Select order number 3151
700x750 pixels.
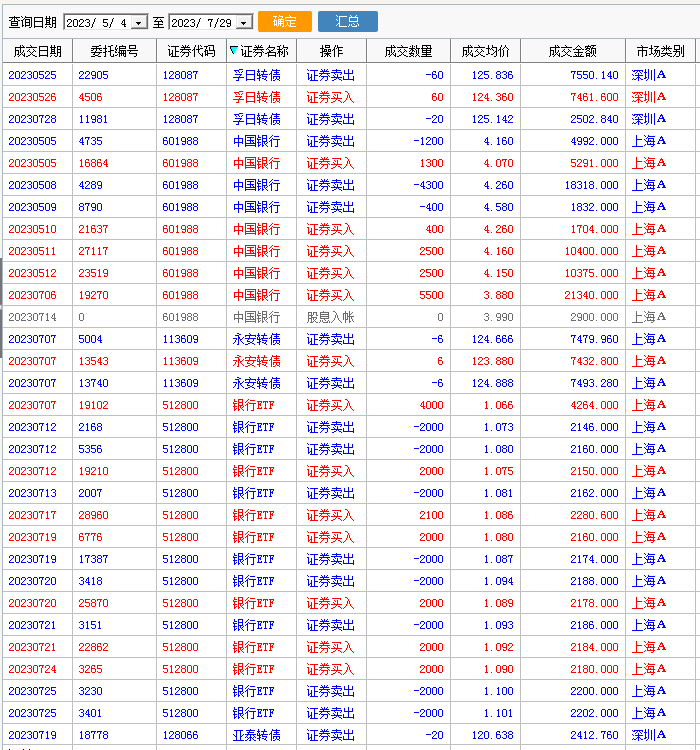click(90, 625)
